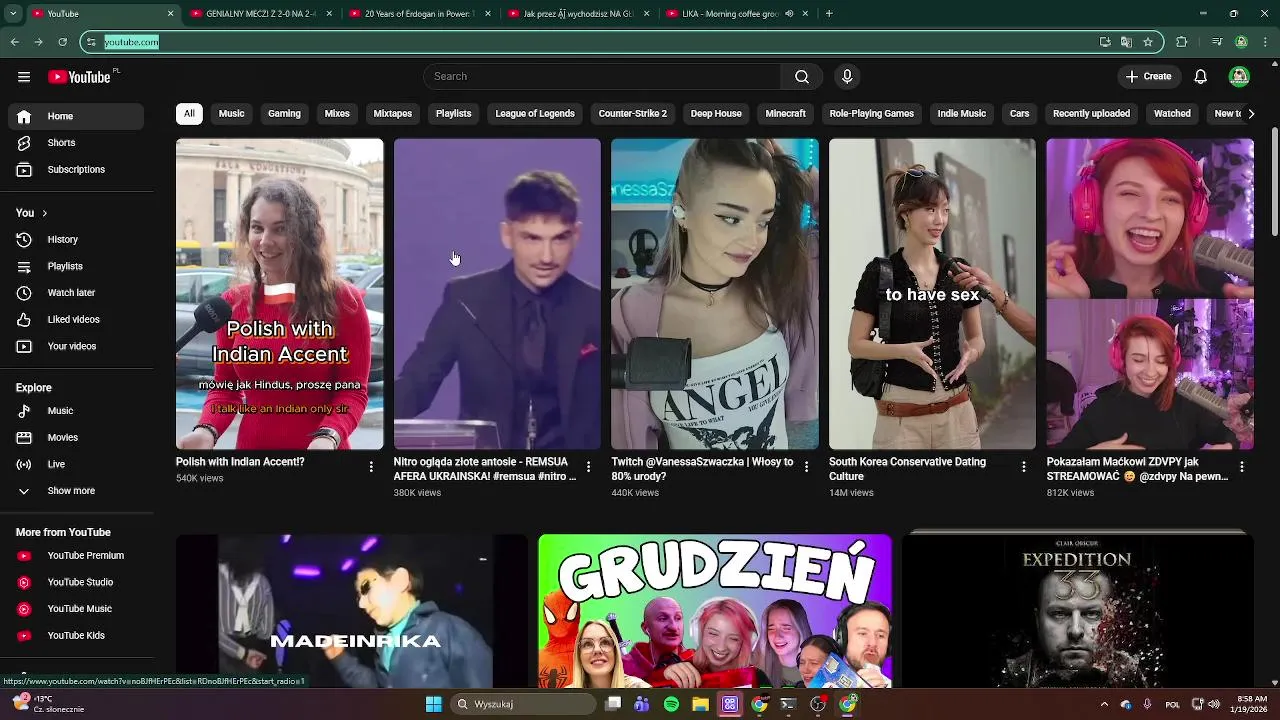Open the MADEINRIKA video thumbnail
Viewport: 1280px width, 720px height.
point(352,611)
